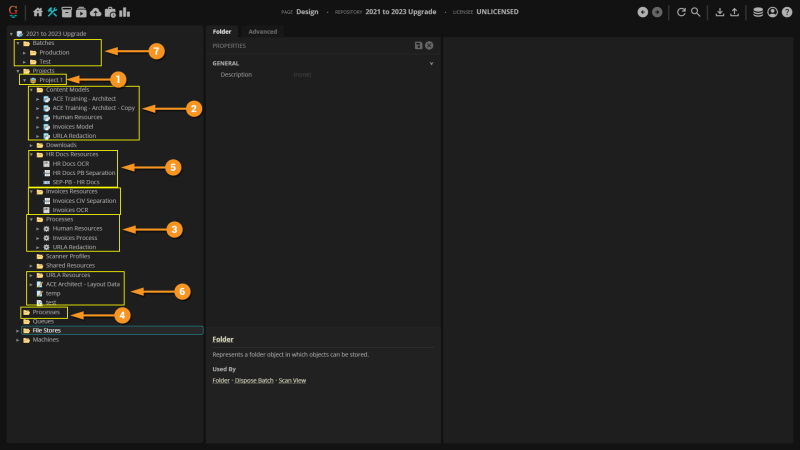Screen dimensions: 800x450
Task: Collapse the General properties section
Action: [432, 63]
